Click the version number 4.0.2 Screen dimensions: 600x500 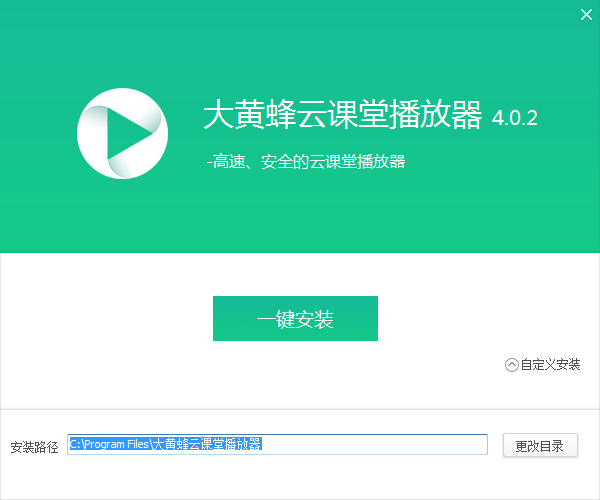(x=514, y=118)
